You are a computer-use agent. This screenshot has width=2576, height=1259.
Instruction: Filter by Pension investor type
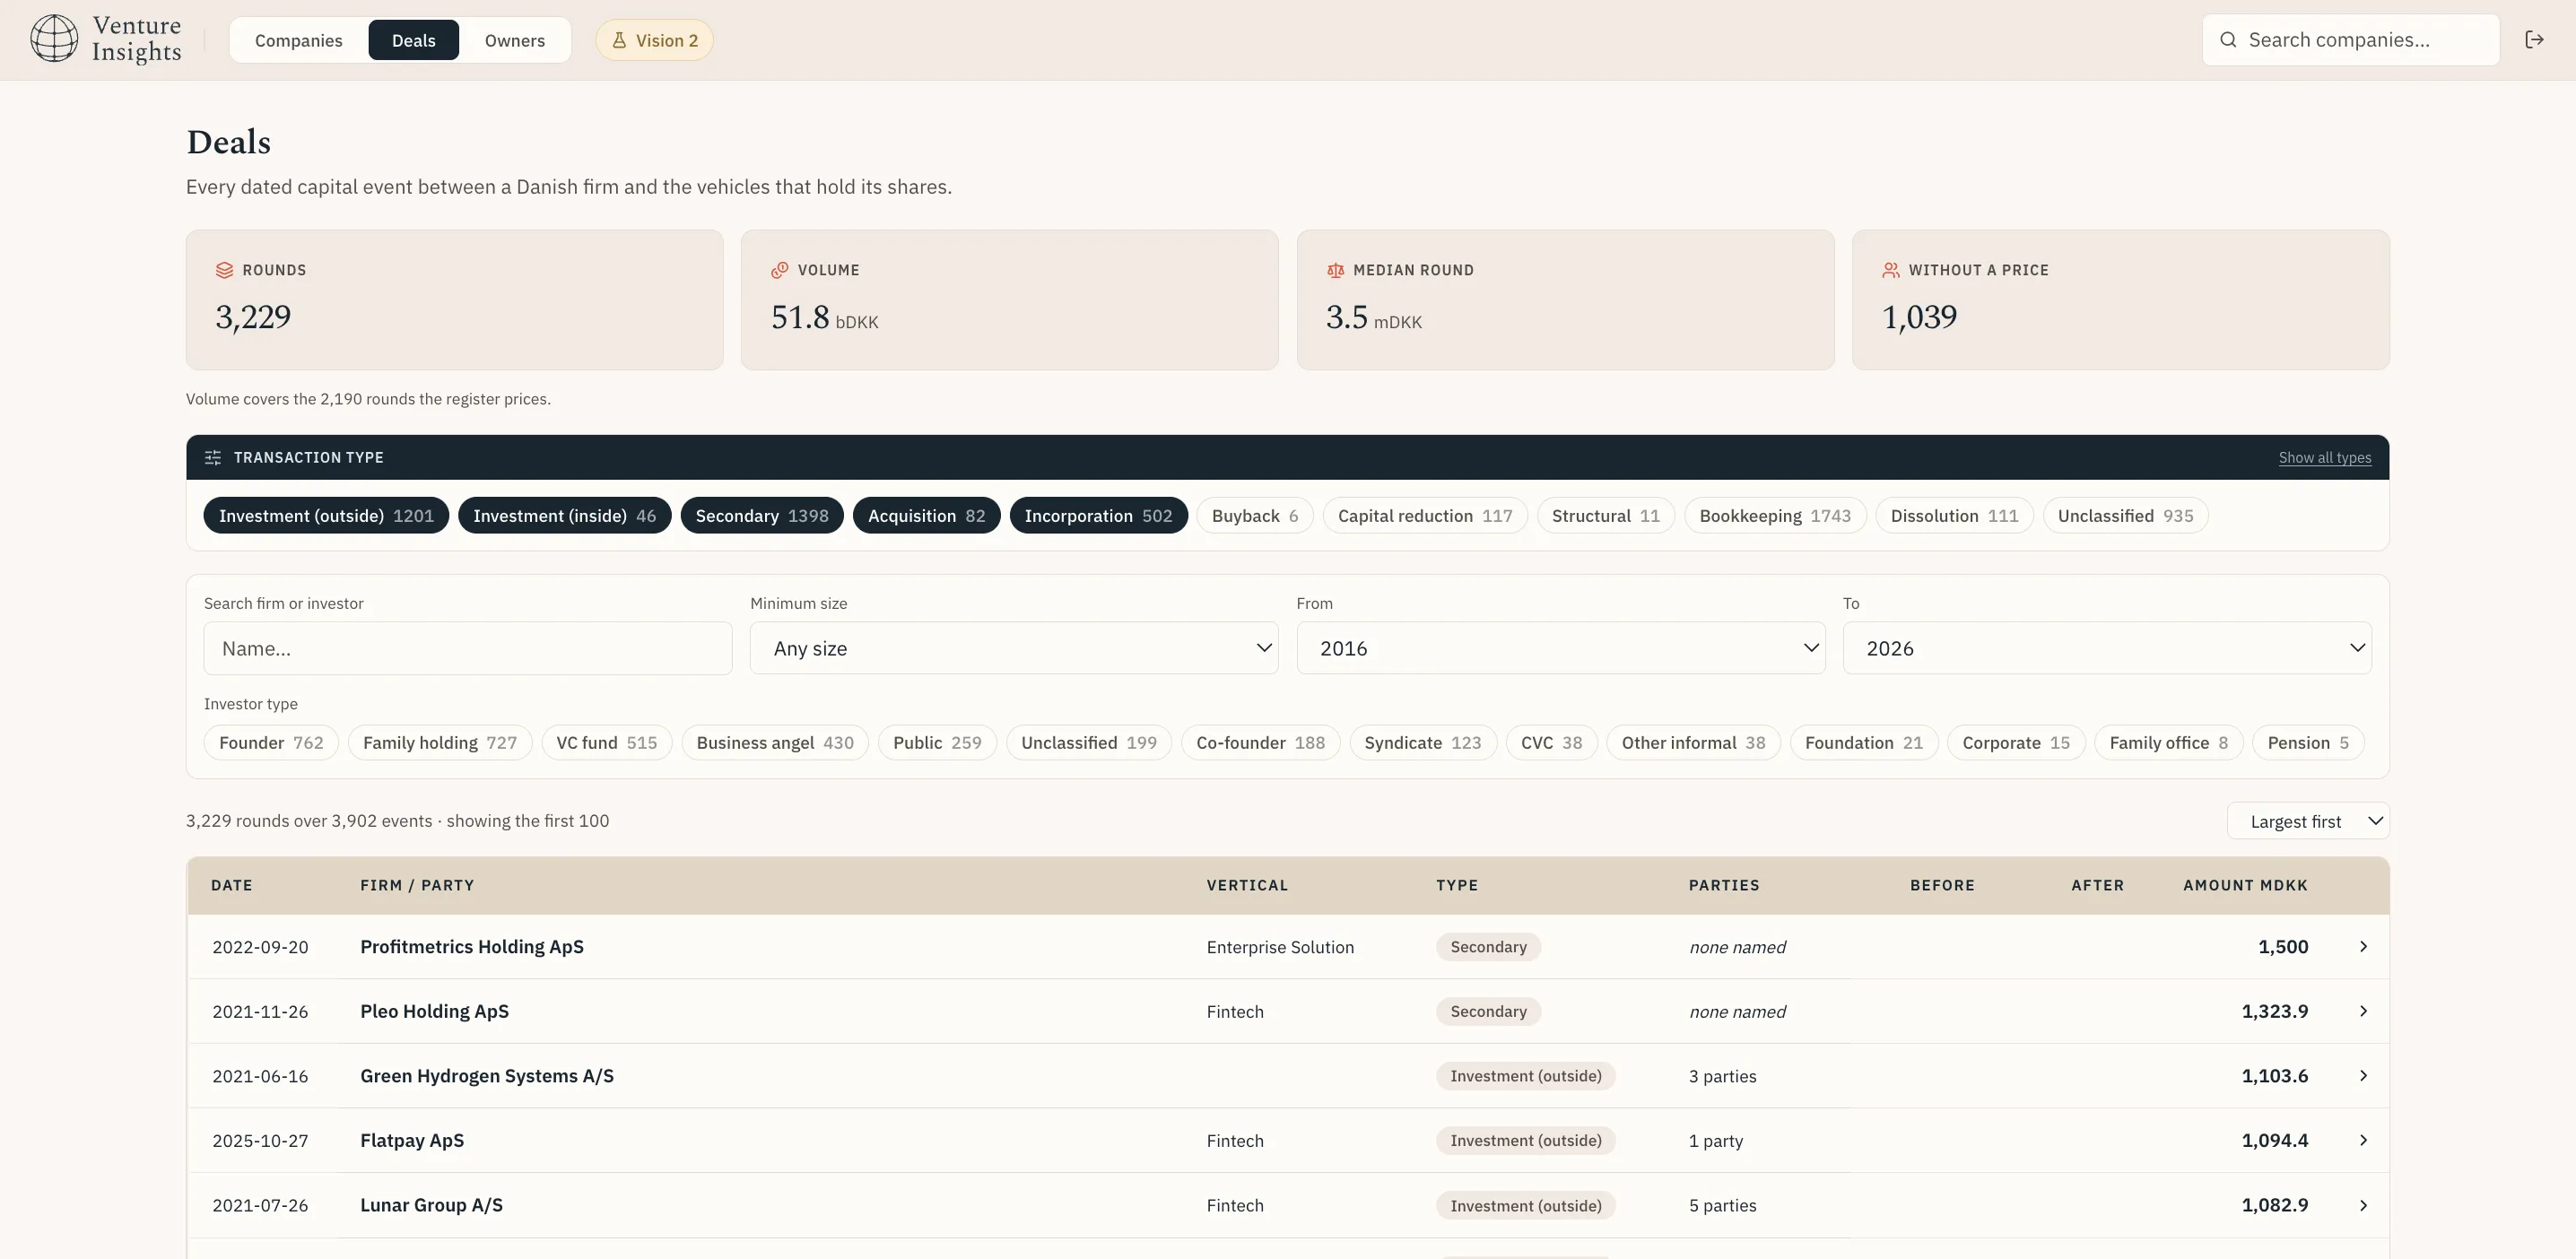pos(2308,742)
